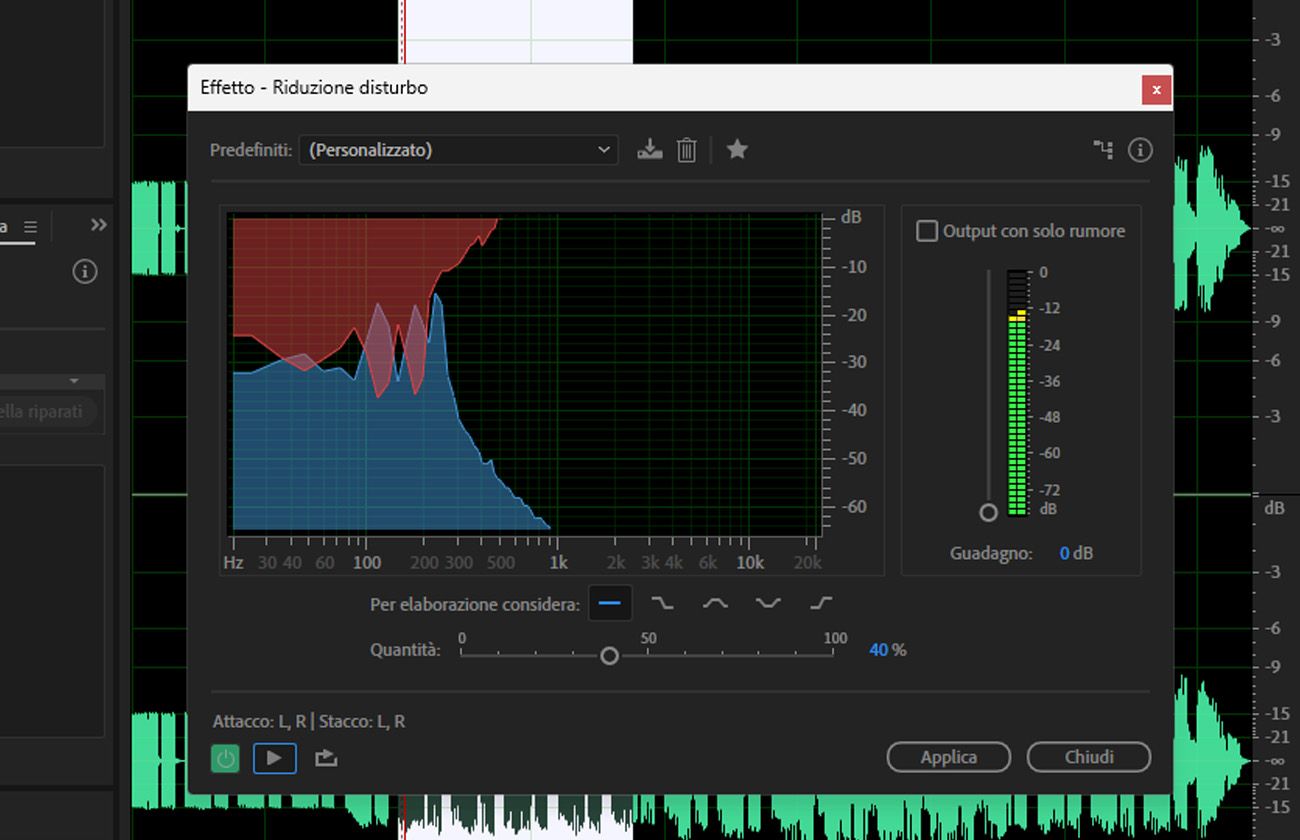1300x840 pixels.
Task: Delete the selected preset
Action: click(686, 149)
